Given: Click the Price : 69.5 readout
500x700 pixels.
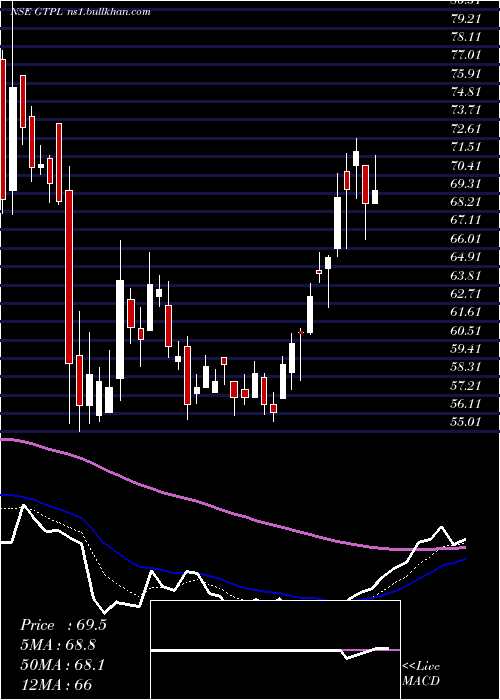Looking at the screenshot, I should tap(63, 625).
